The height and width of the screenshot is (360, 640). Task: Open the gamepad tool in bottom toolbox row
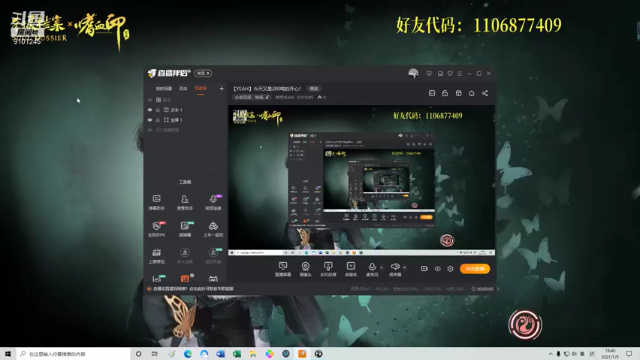pos(213,279)
